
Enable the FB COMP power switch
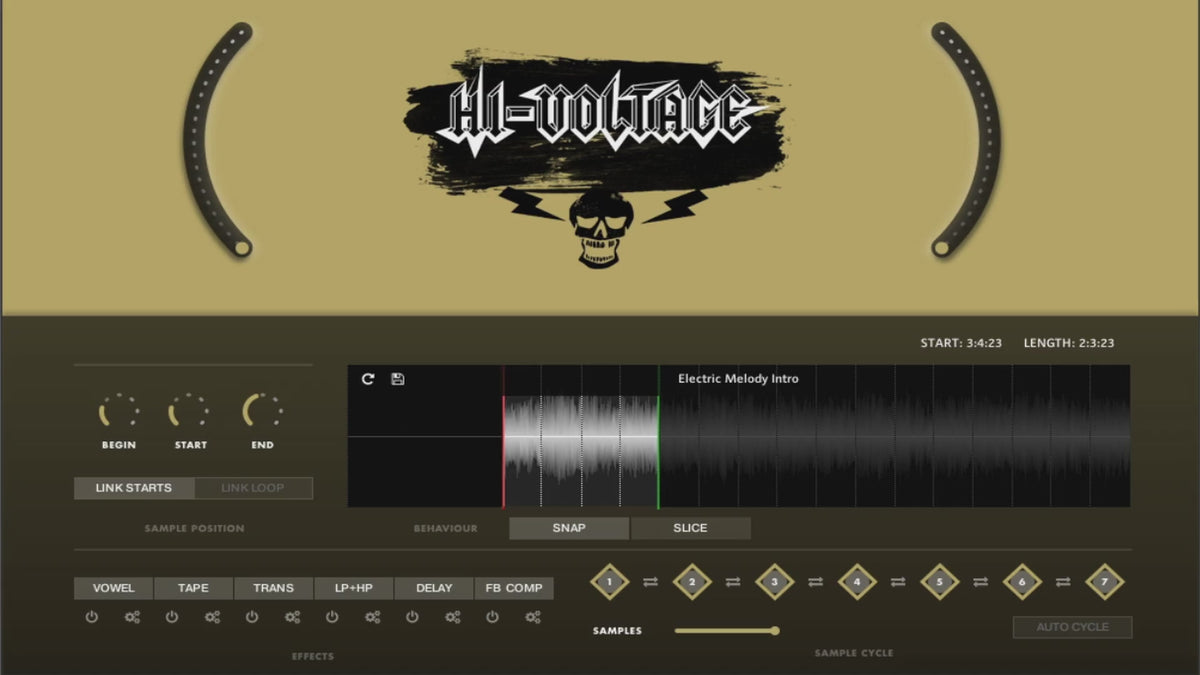click(x=492, y=617)
